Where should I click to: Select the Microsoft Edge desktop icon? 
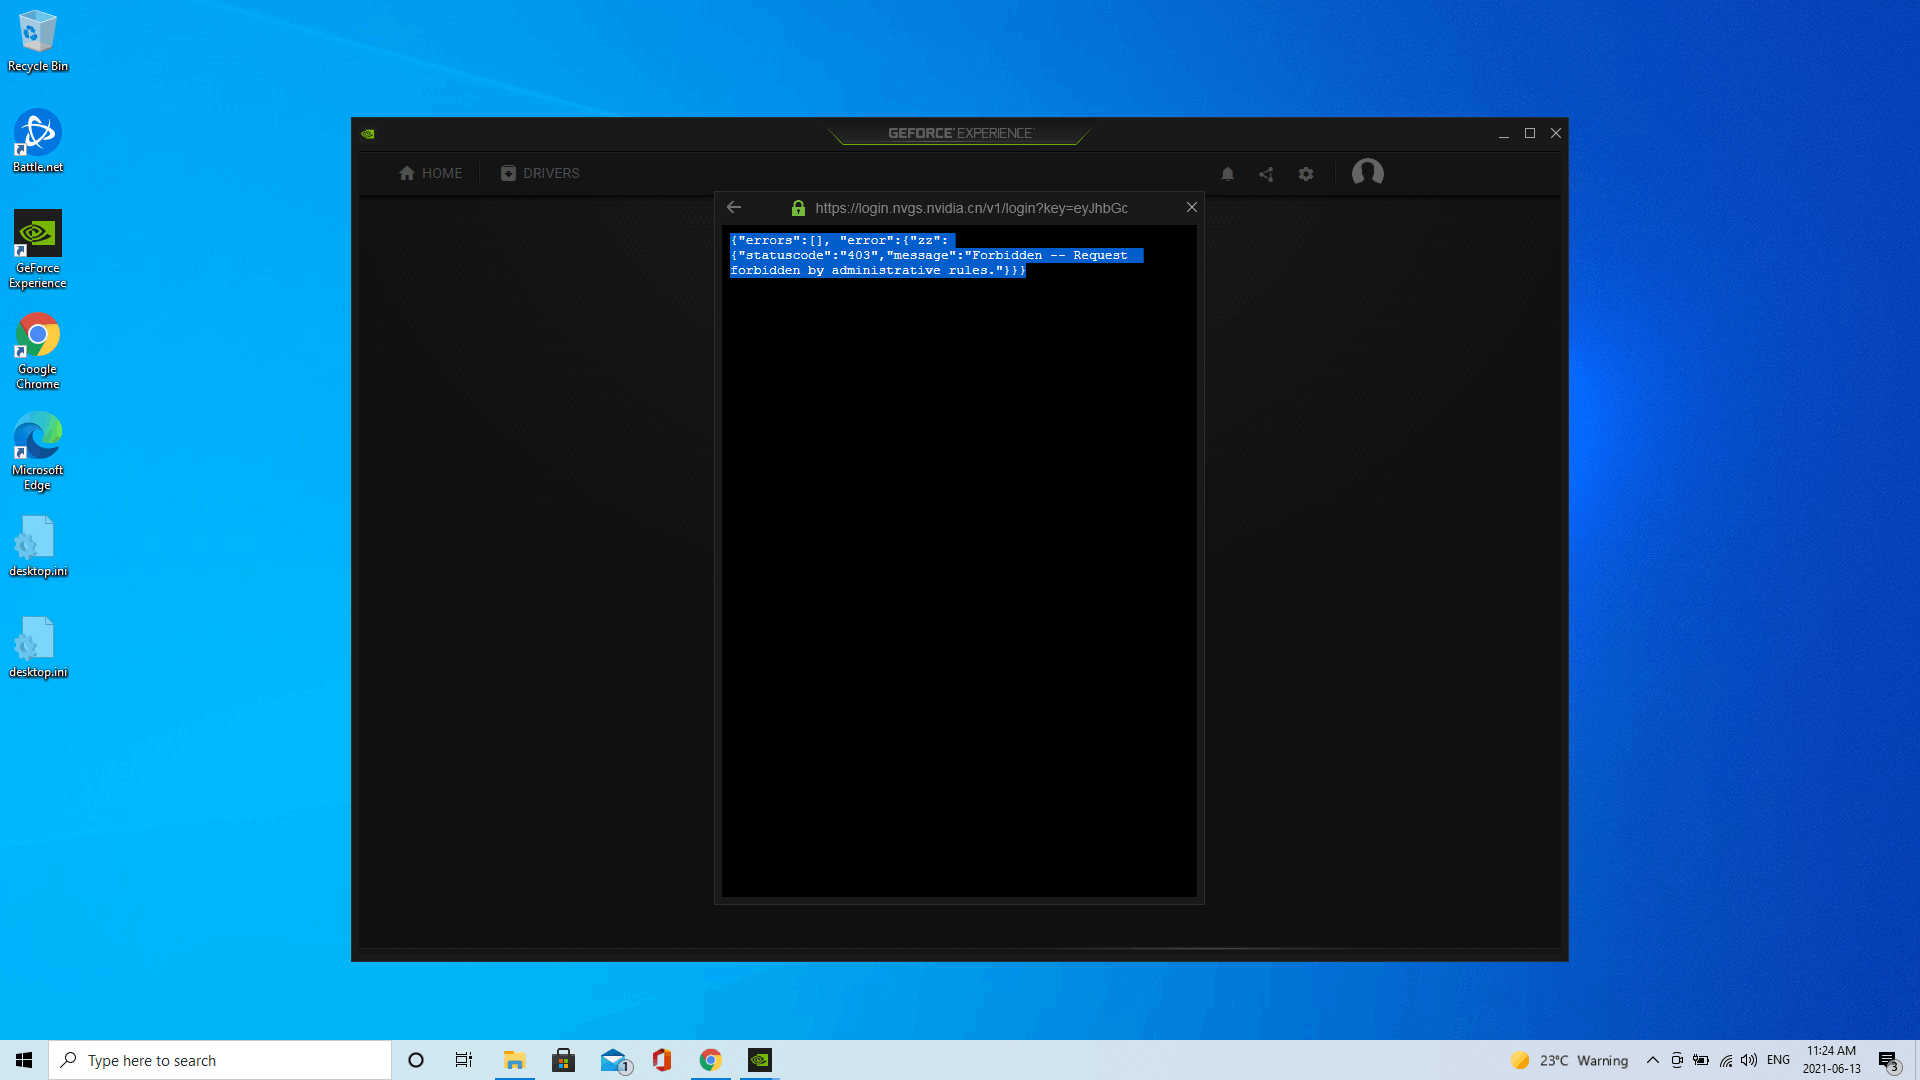click(38, 449)
